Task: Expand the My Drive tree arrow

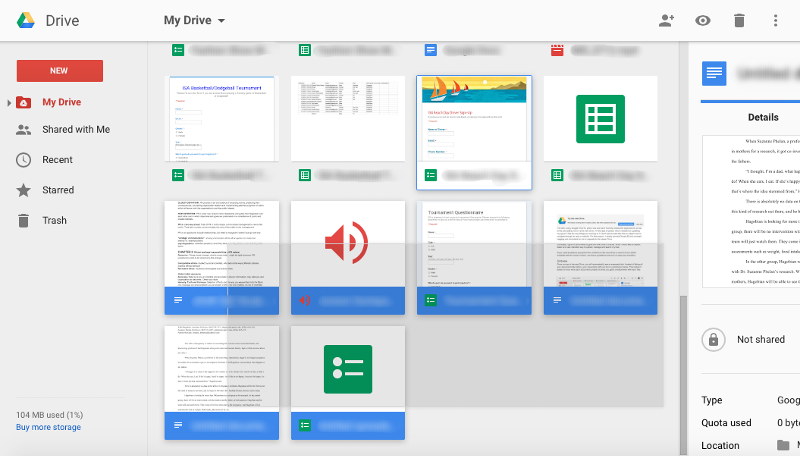Action: tap(9, 103)
